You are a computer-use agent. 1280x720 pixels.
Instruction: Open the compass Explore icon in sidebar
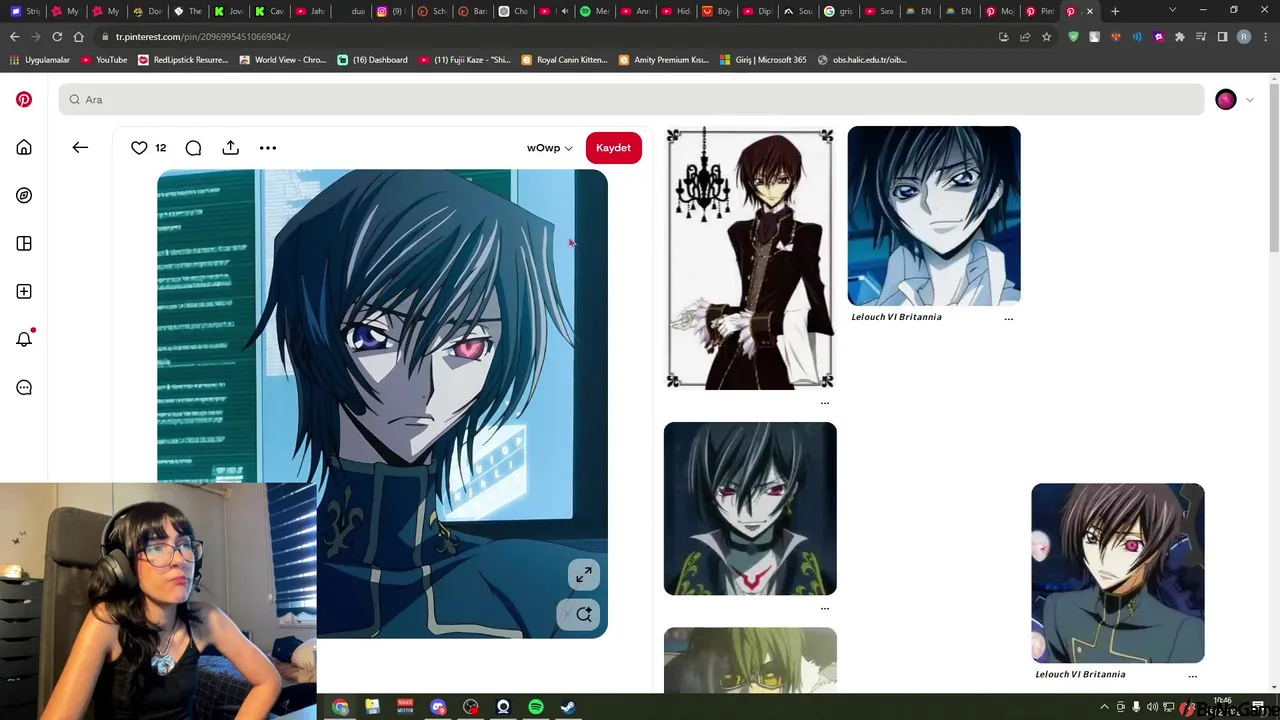point(24,196)
